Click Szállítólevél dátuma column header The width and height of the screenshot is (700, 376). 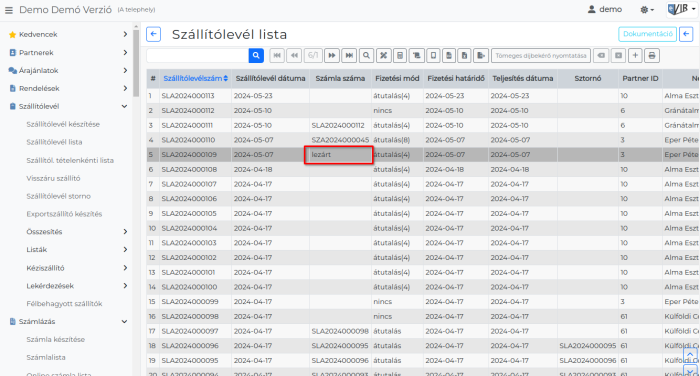coord(271,78)
